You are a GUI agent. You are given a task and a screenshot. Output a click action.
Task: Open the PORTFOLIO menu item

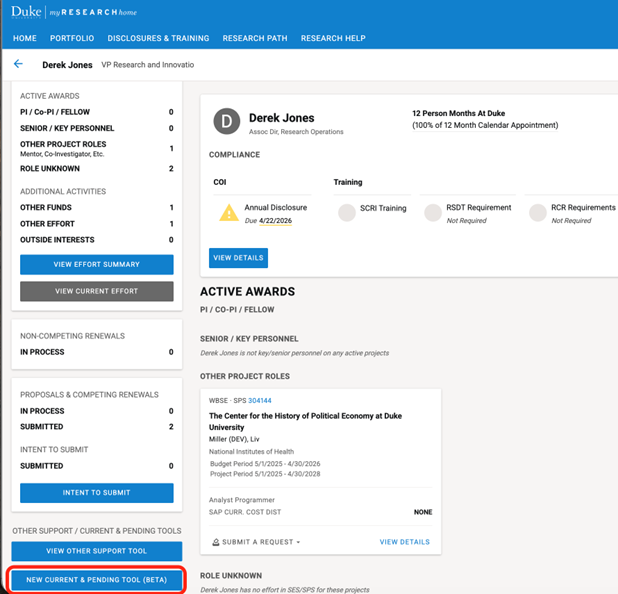coord(72,38)
